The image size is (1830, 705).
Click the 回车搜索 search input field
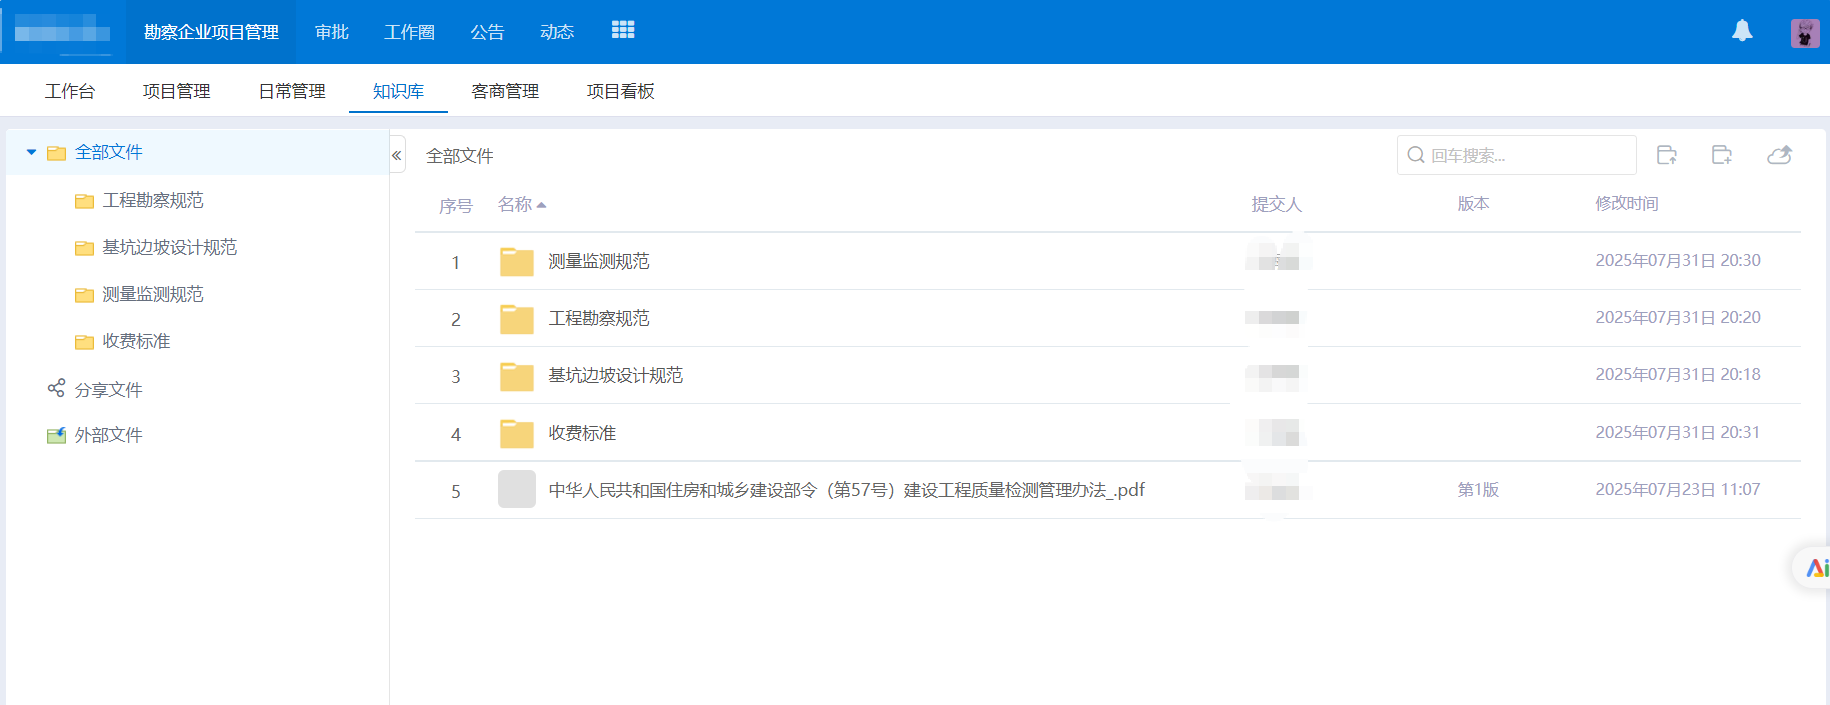[x=1525, y=155]
